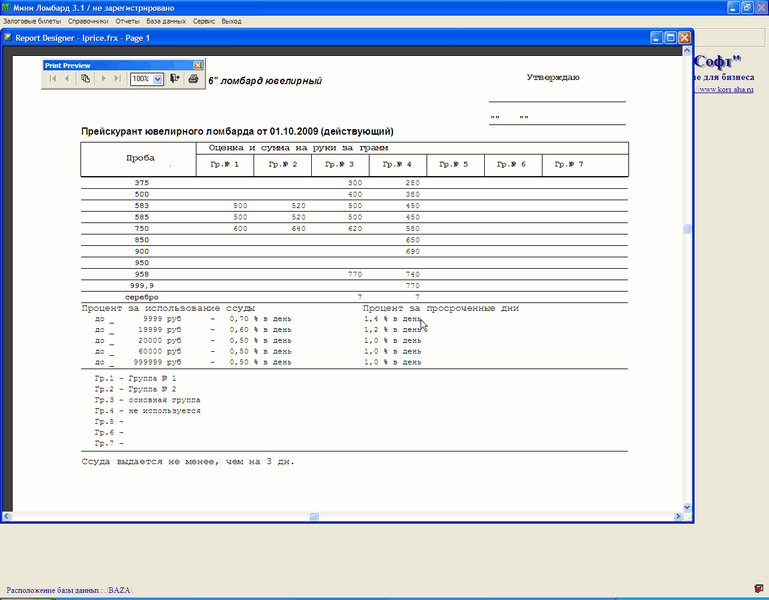Click the red status bar icon
The height and width of the screenshot is (600, 769).
point(758,588)
